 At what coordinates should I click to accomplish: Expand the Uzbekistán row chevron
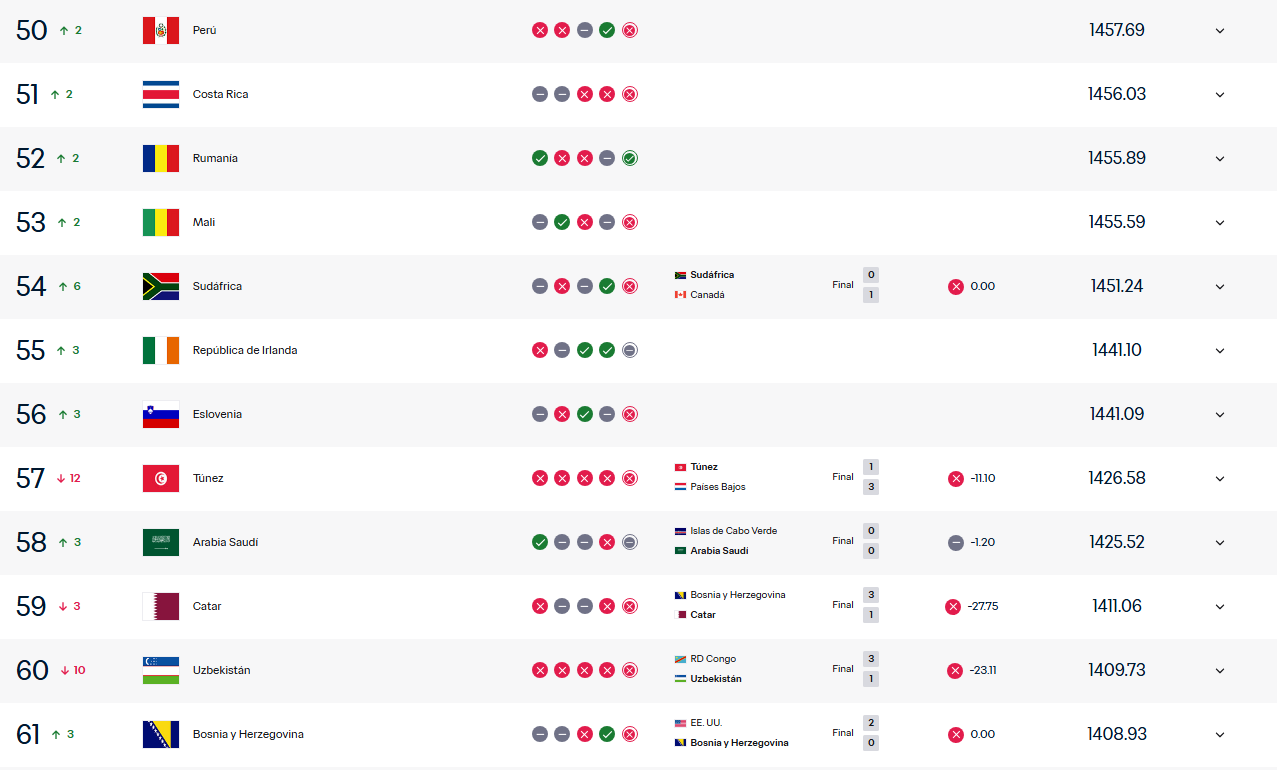pos(1220,670)
